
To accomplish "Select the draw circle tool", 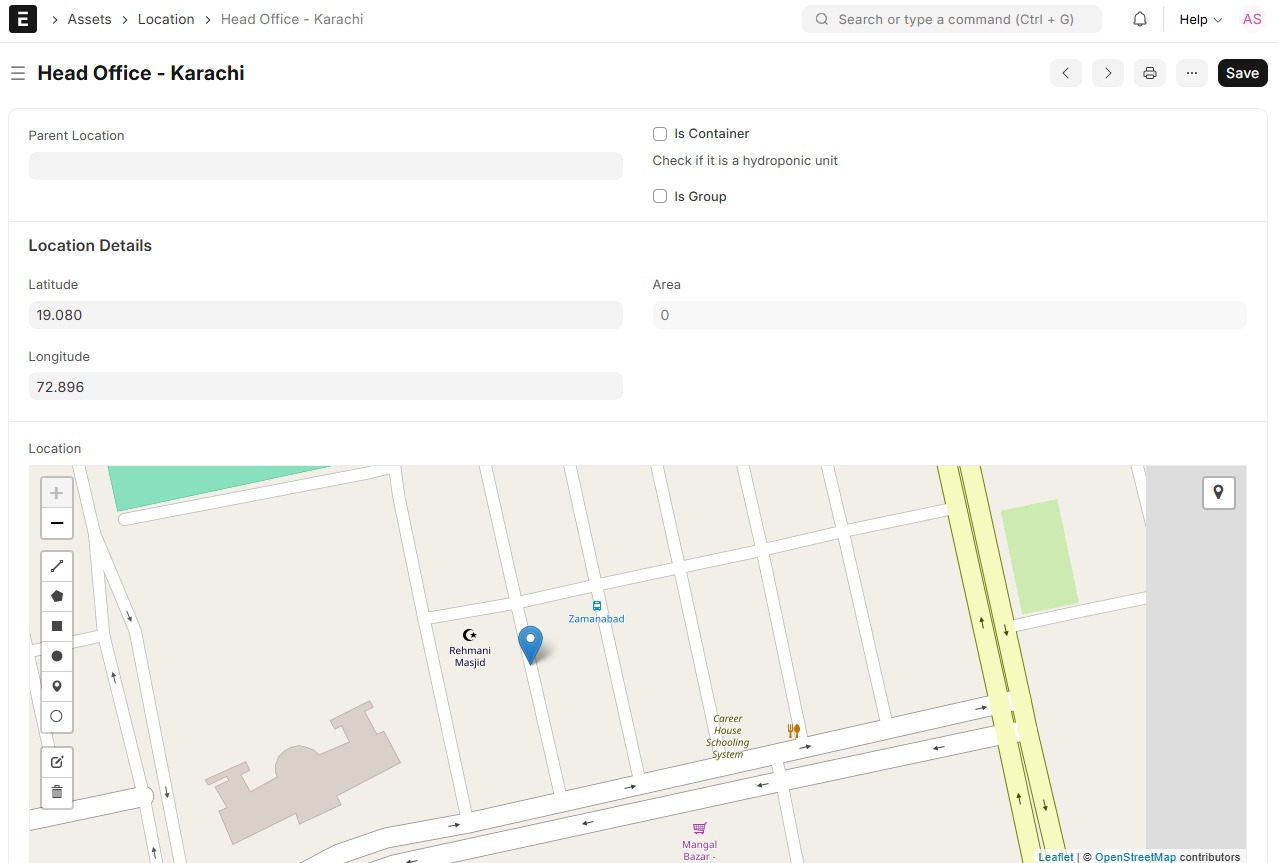I will (56, 655).
